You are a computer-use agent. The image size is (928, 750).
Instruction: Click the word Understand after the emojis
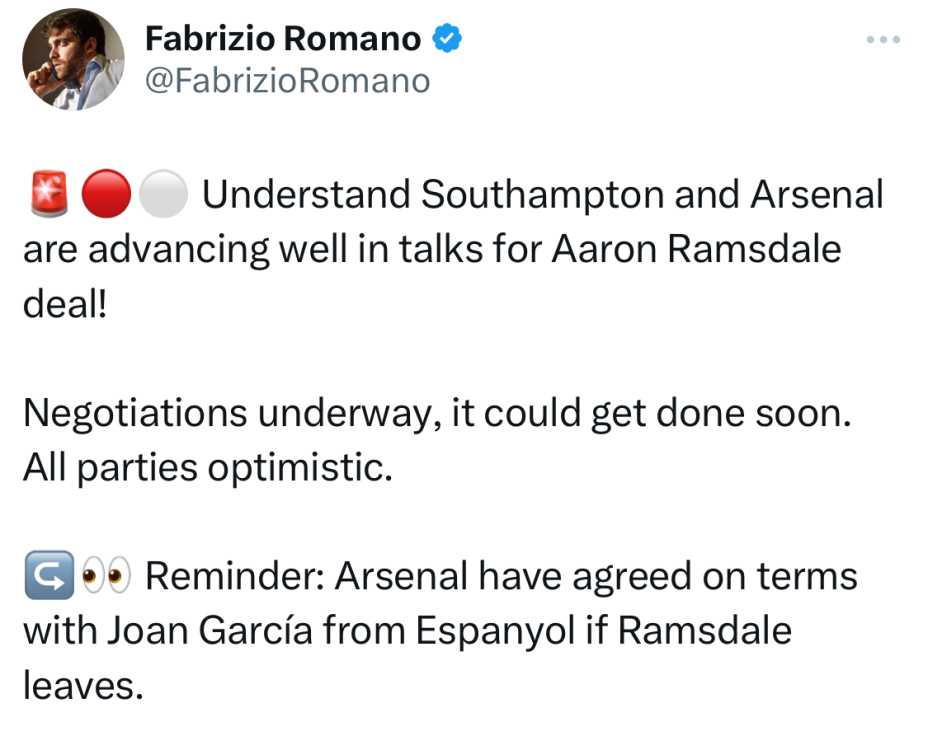pyautogui.click(x=306, y=194)
